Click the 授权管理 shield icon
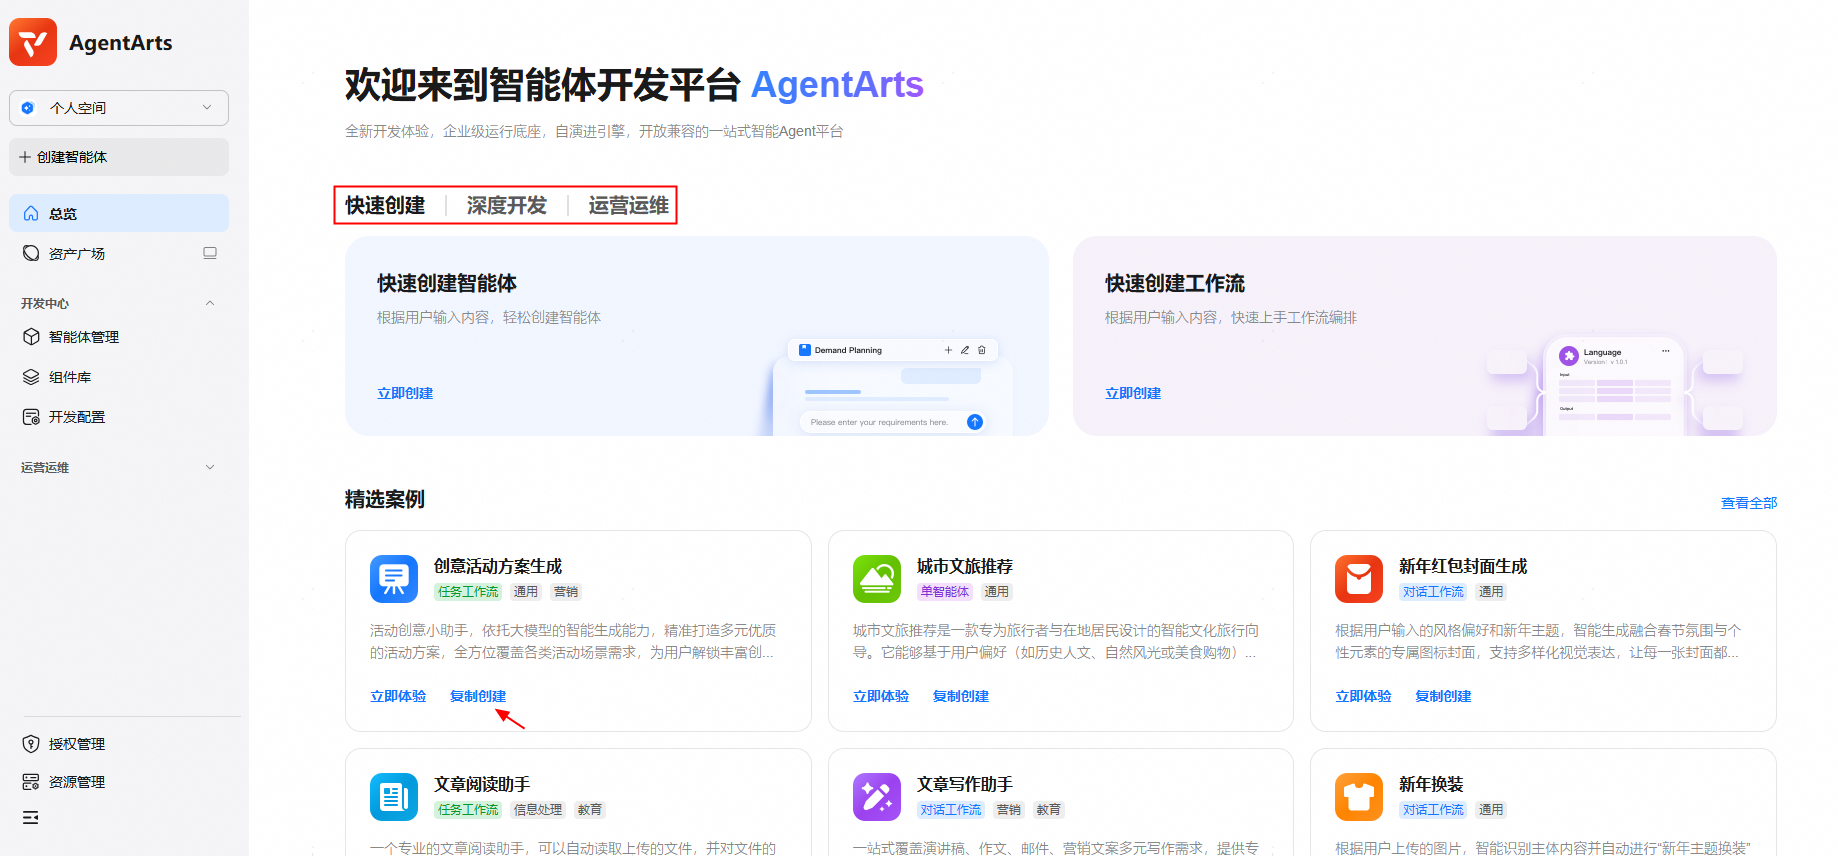The image size is (1838, 856). (x=31, y=744)
